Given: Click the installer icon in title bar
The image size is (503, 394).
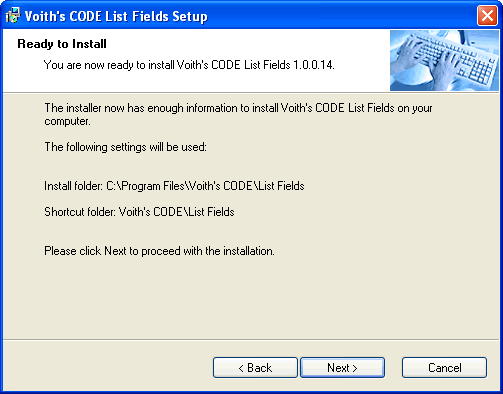Looking at the screenshot, I should point(13,16).
